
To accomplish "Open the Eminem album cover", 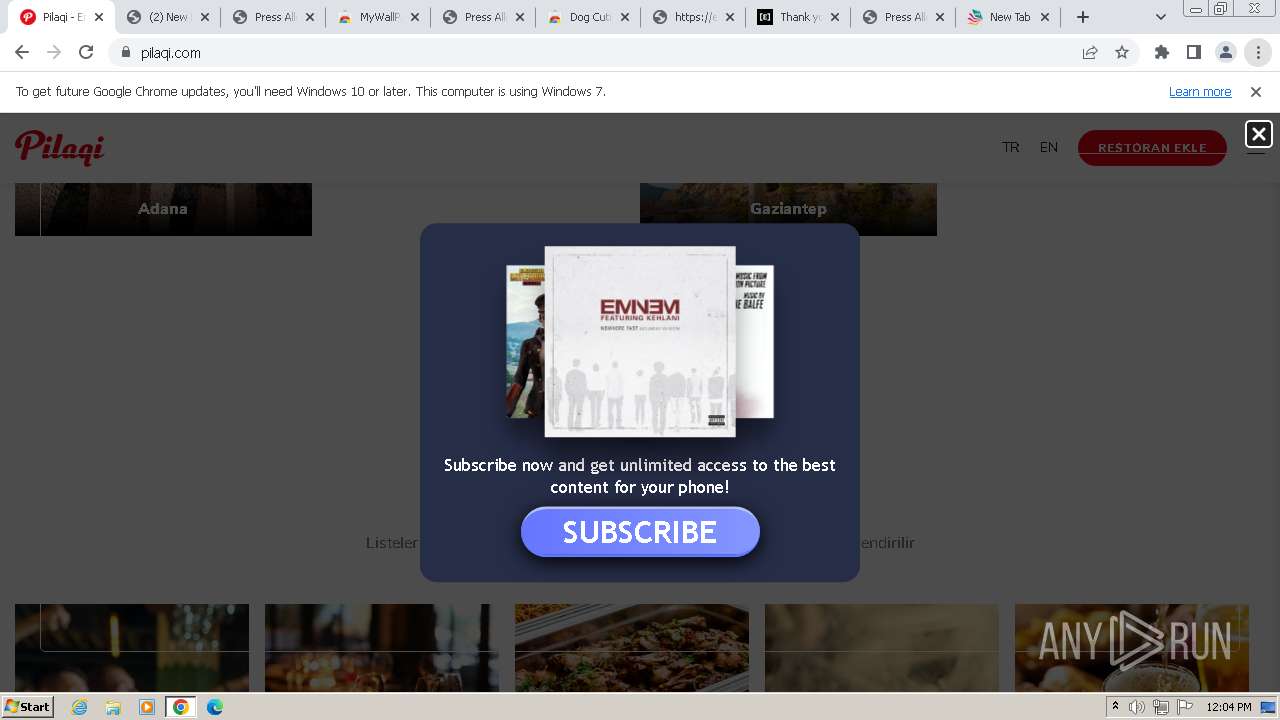I will tap(640, 342).
